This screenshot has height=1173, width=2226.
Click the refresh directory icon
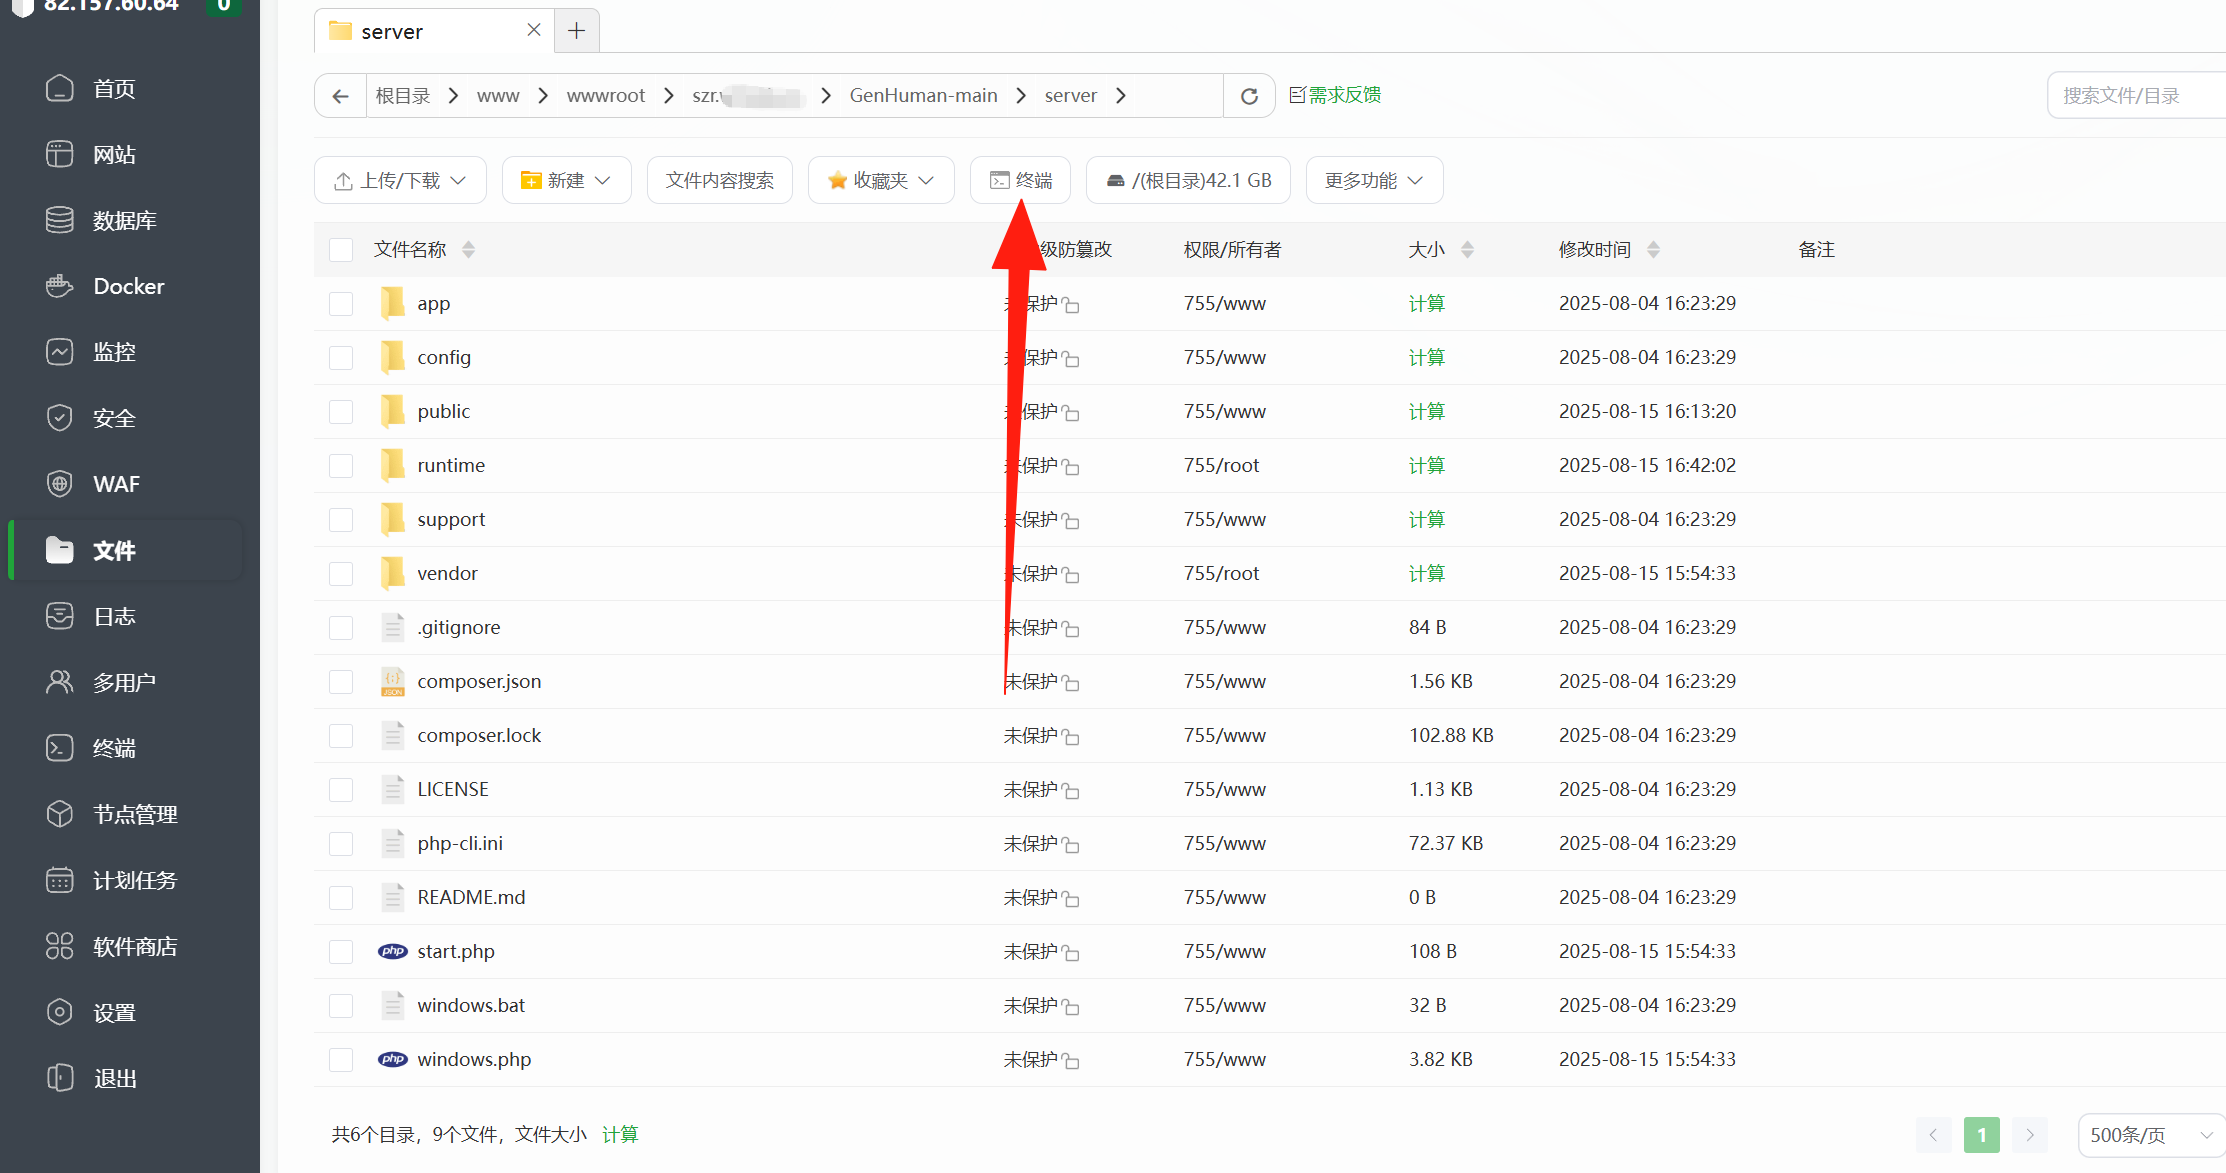pos(1249,96)
